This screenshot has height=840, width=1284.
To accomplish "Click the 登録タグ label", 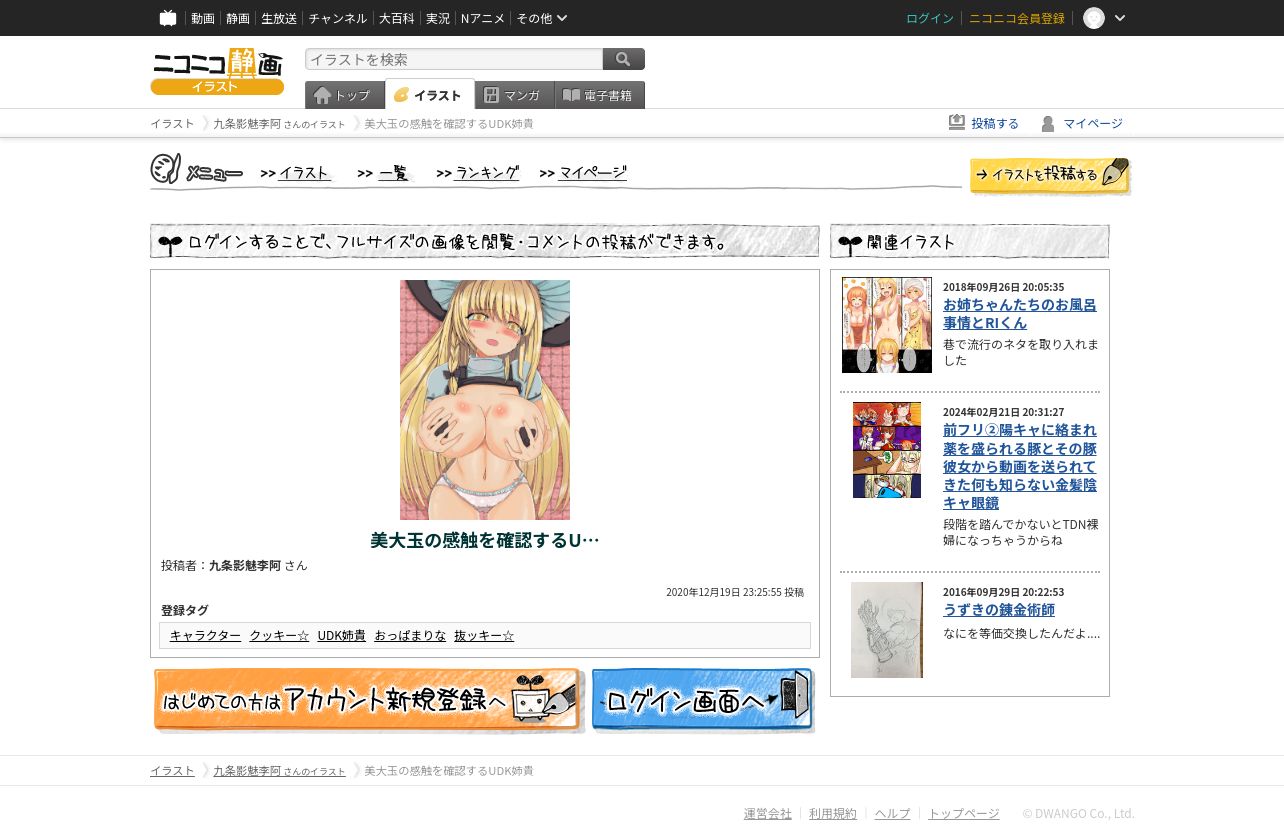I will click(x=185, y=610).
